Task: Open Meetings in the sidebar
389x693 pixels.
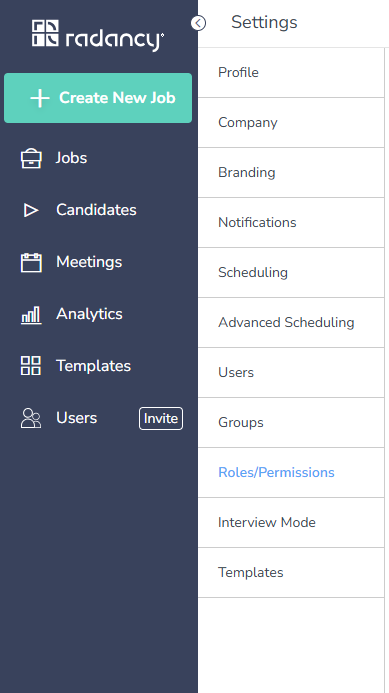Action: 89,262
